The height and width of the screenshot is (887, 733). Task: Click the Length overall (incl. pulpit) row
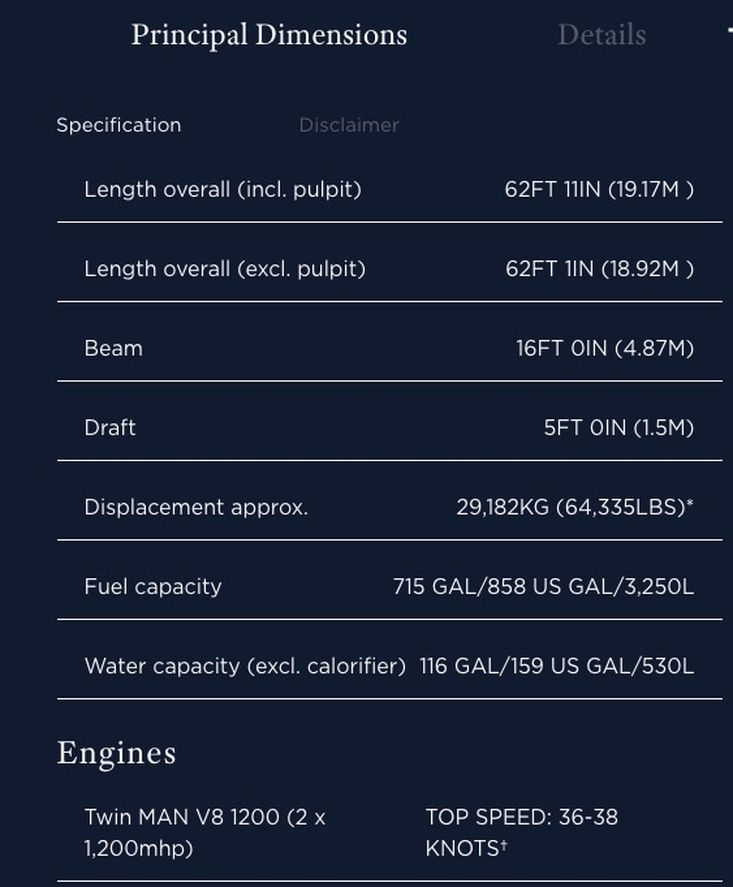(390, 190)
